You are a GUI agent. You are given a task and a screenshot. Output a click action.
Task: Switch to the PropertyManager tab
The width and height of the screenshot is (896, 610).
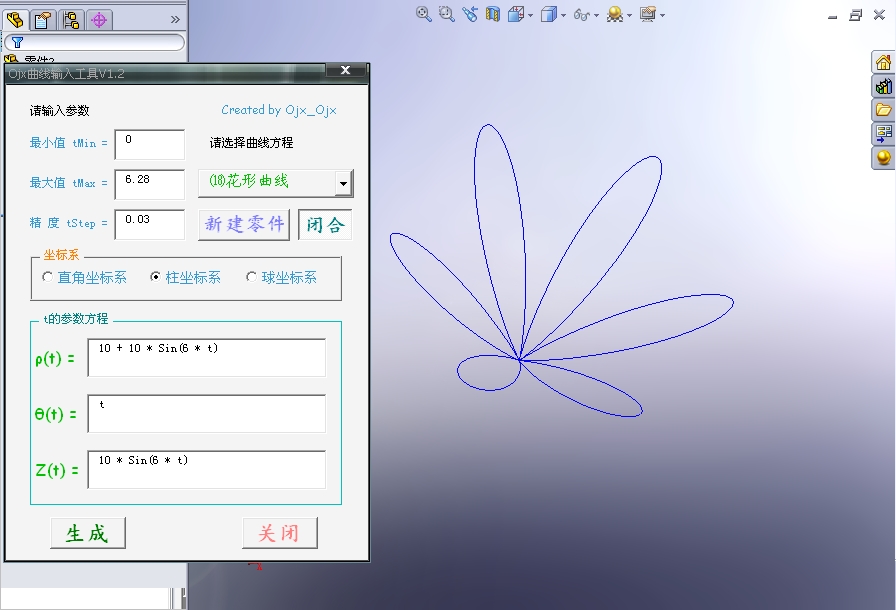pyautogui.click(x=43, y=20)
